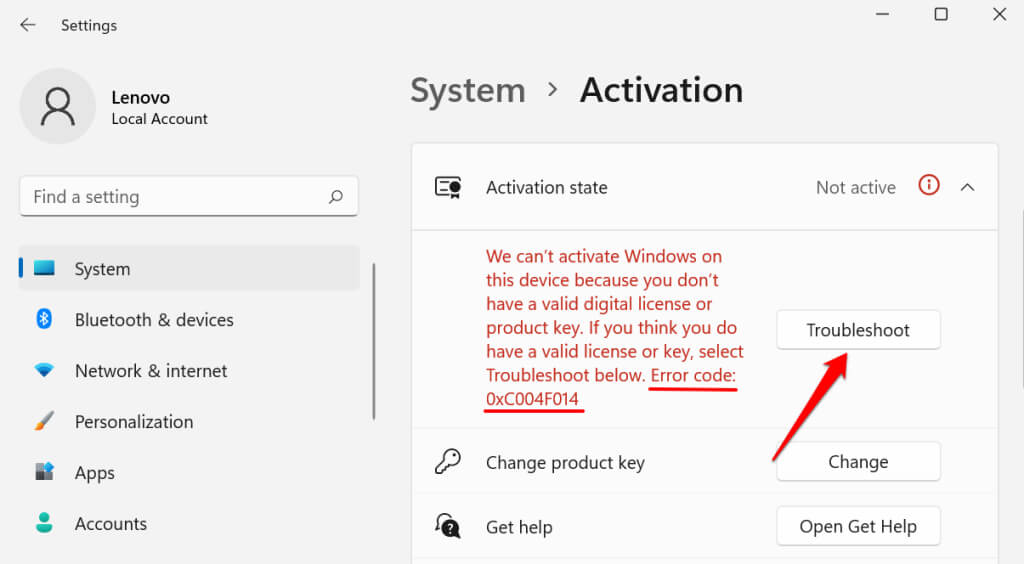1024x564 pixels.
Task: Click the Troubleshoot button
Action: coord(858,330)
